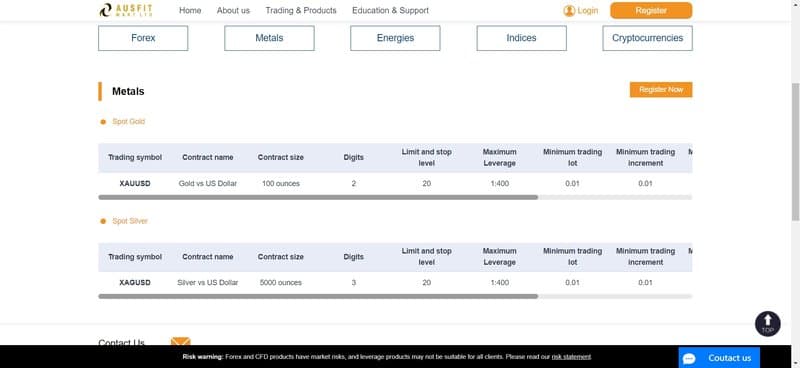This screenshot has height=368, width=800.
Task: Click the orange Register button
Action: tap(651, 10)
